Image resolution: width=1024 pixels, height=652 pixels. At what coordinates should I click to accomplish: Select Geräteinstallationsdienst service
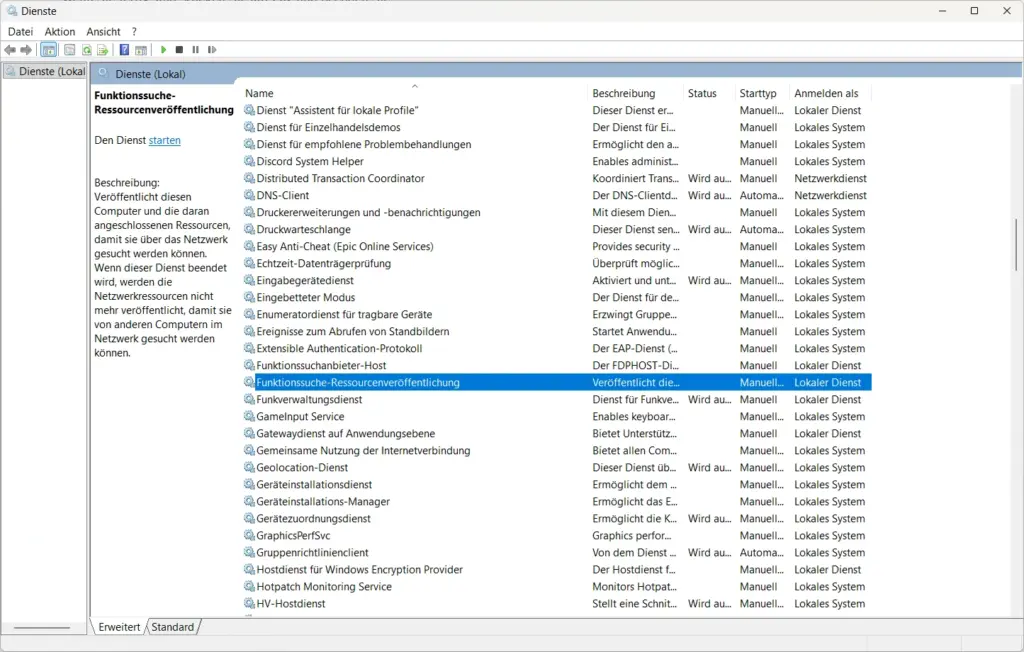[x=557, y=483]
